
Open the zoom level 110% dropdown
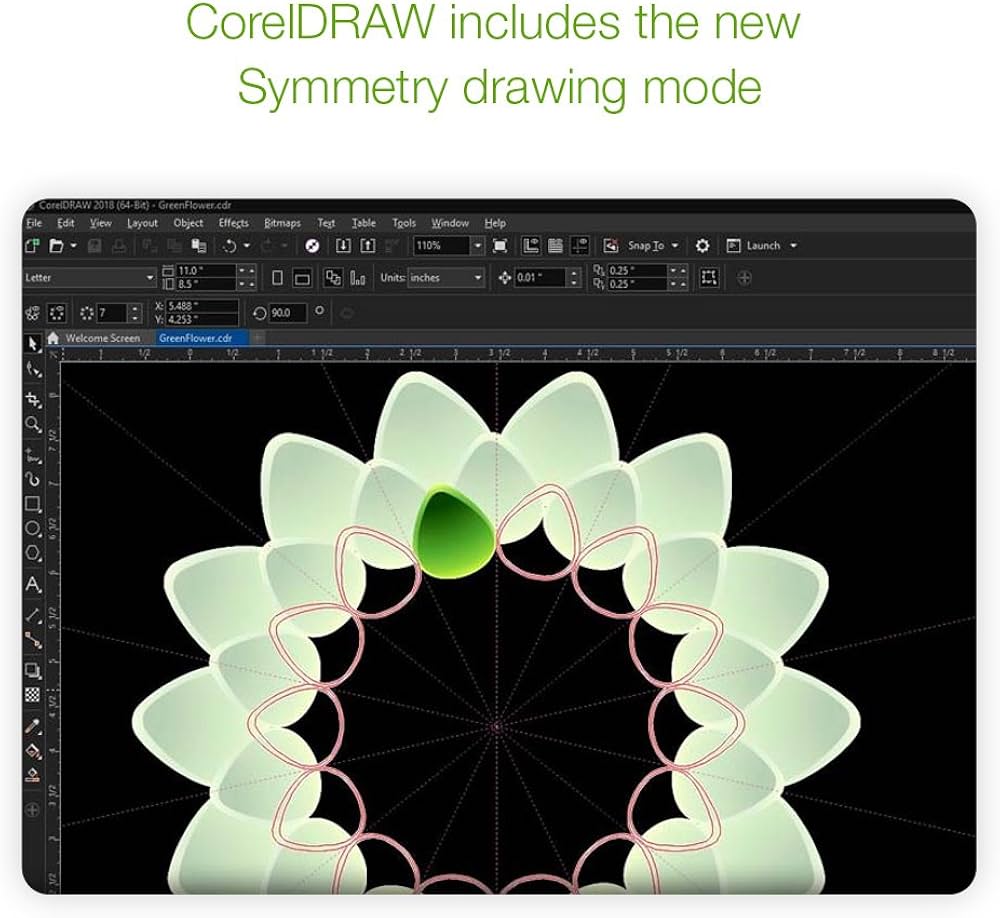(x=478, y=246)
